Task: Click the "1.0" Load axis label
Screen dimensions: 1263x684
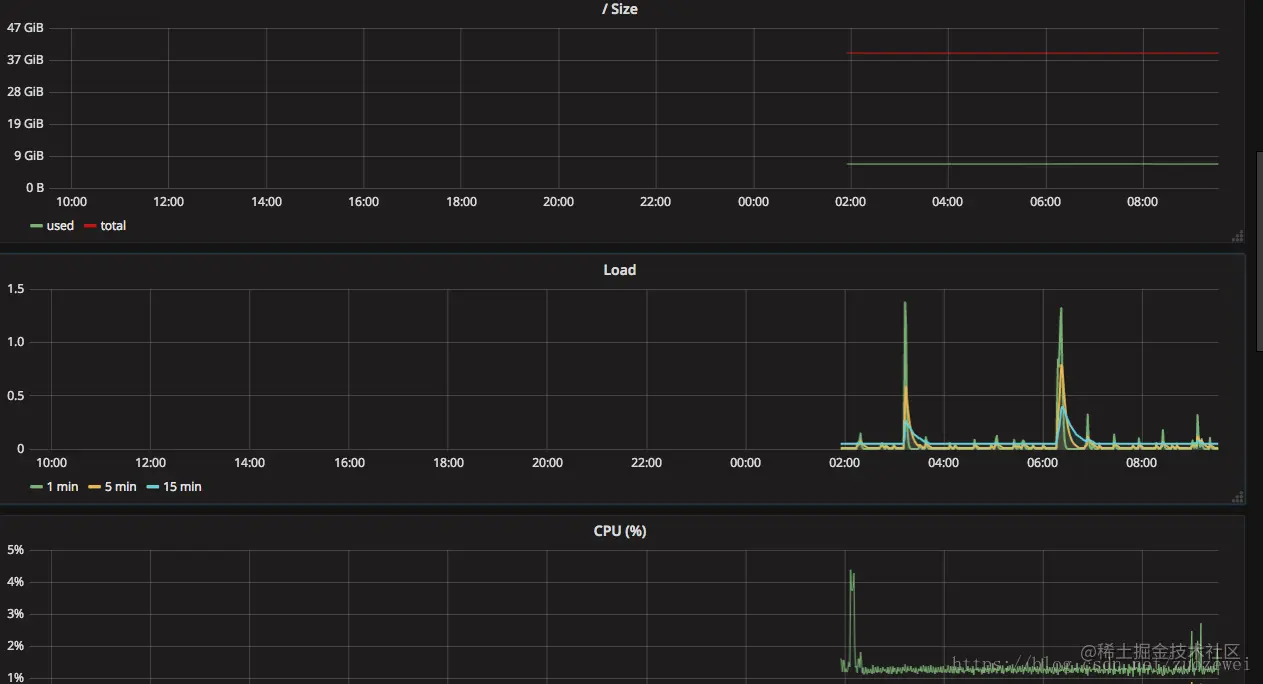Action: coord(15,342)
